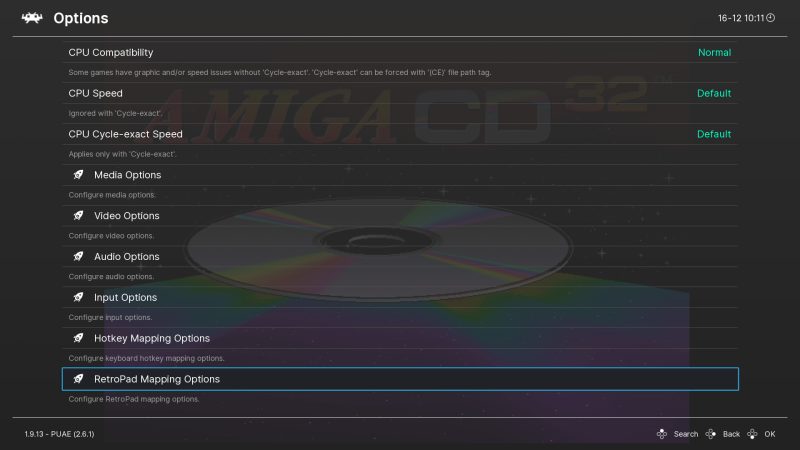Open the CPU Compatibility setting
The width and height of the screenshot is (800, 450).
tap(400, 53)
